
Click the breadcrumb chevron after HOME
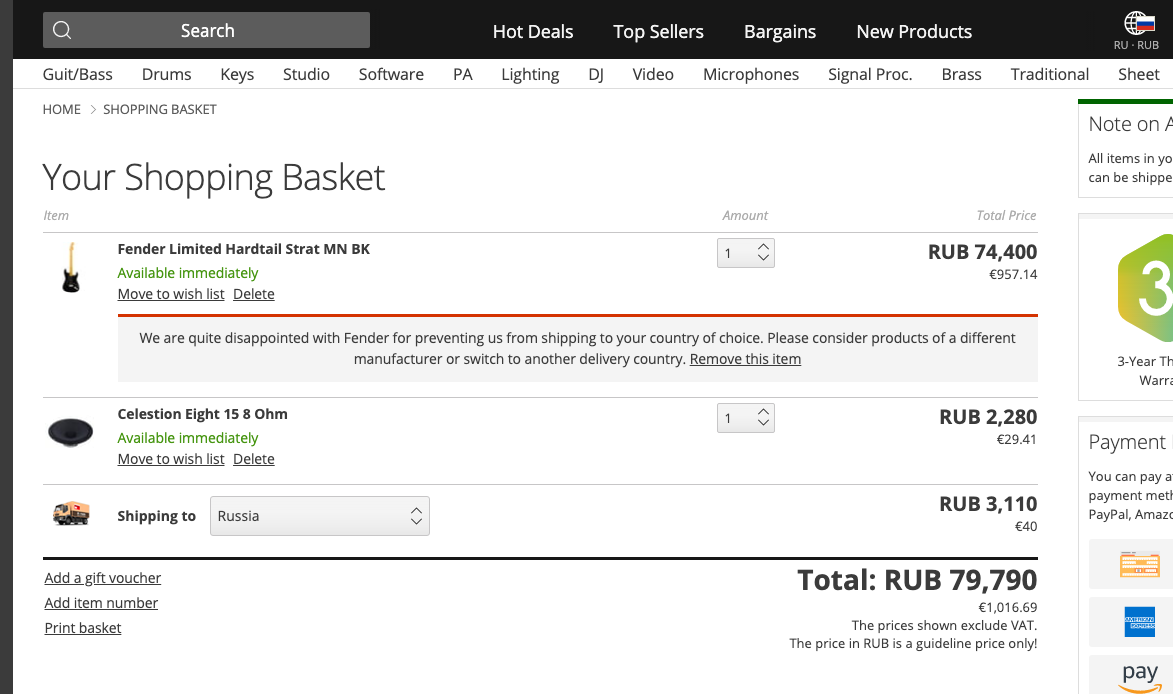point(93,109)
